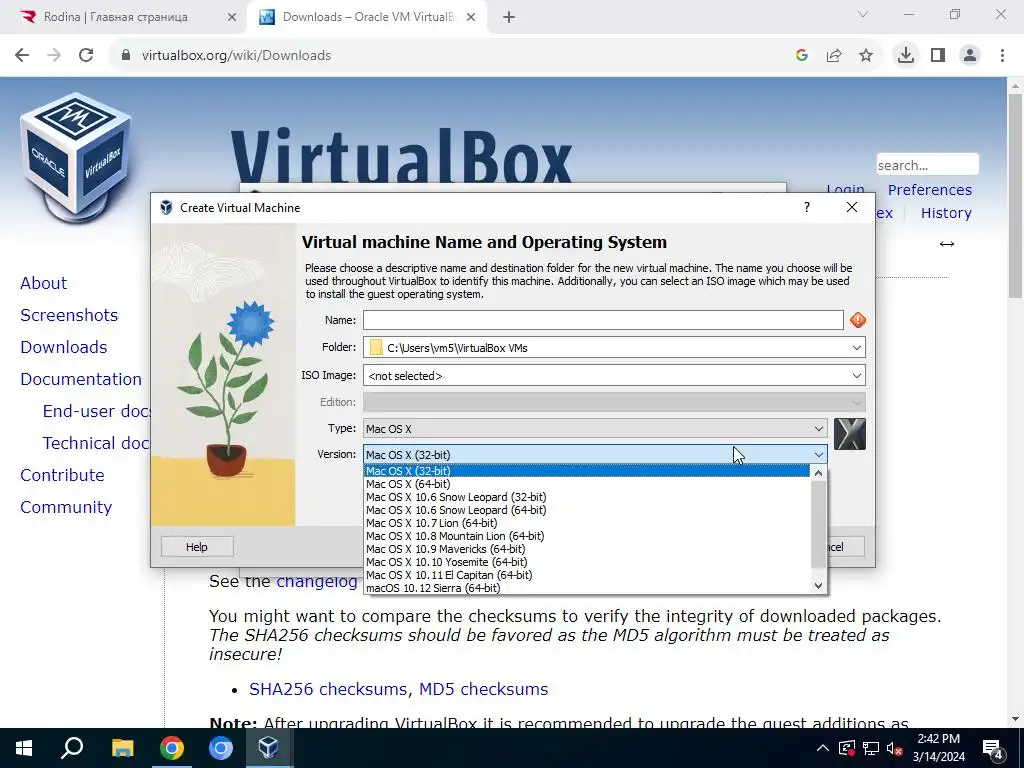
Task: Open the Folder dropdown
Action: tap(856, 347)
